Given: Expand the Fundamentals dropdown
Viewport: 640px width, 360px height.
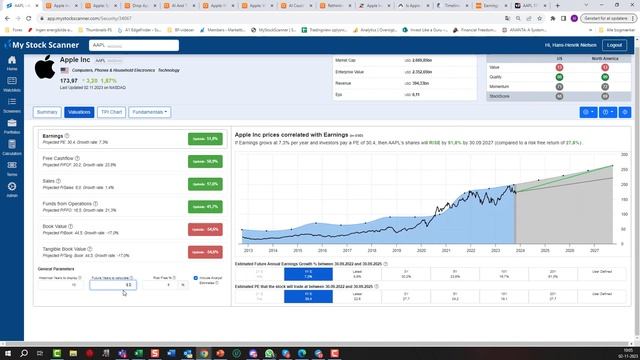Looking at the screenshot, I should pos(150,112).
